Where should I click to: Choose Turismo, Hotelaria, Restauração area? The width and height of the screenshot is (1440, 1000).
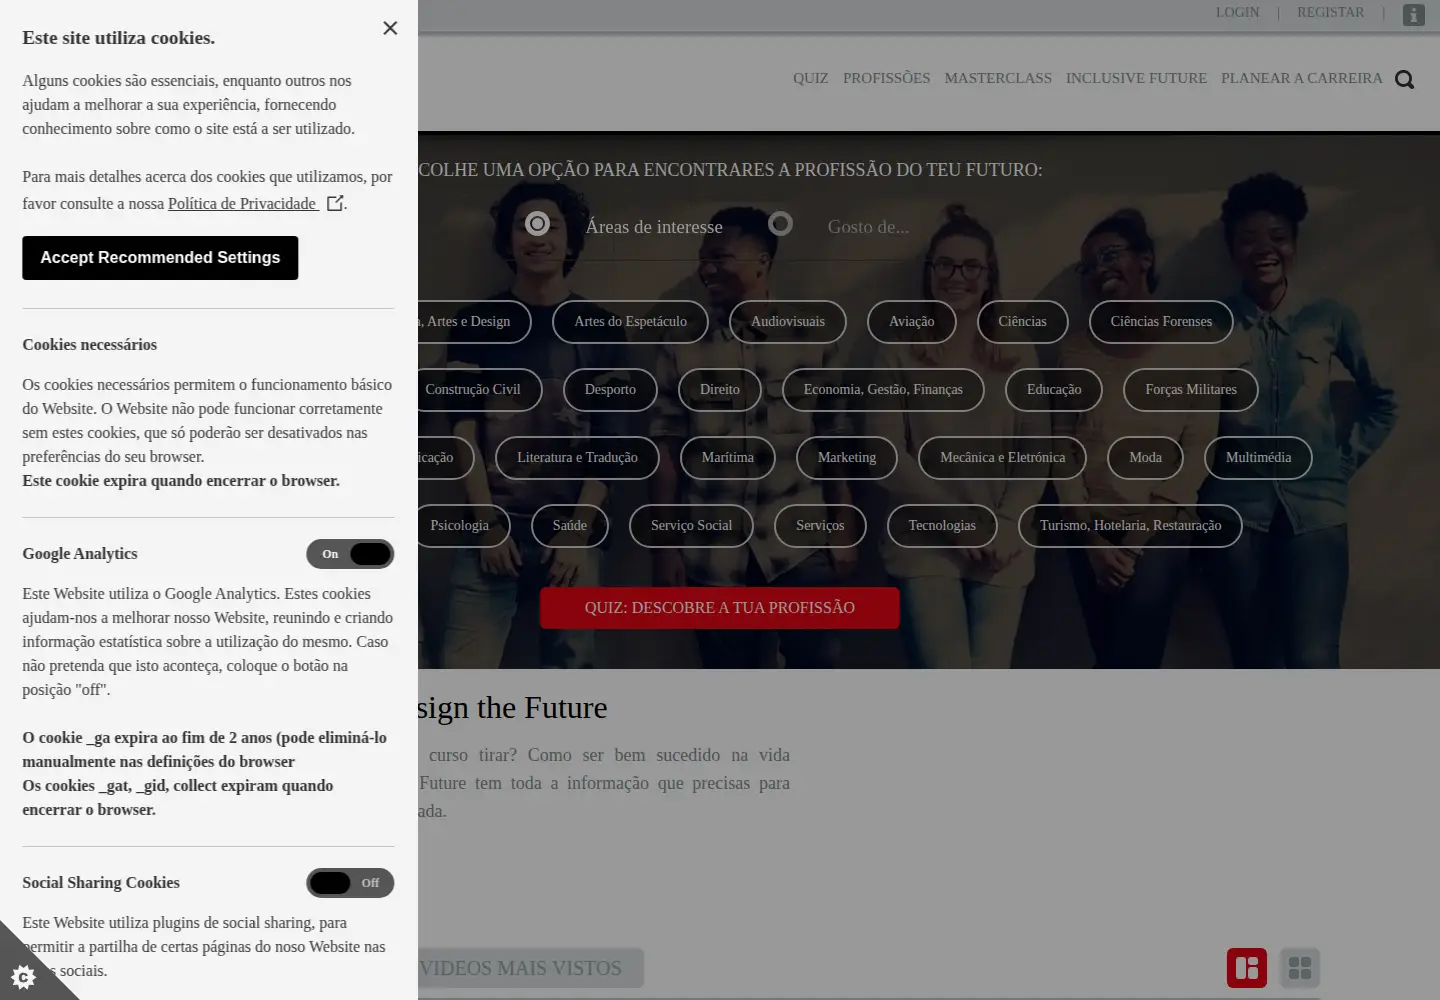(x=1130, y=526)
